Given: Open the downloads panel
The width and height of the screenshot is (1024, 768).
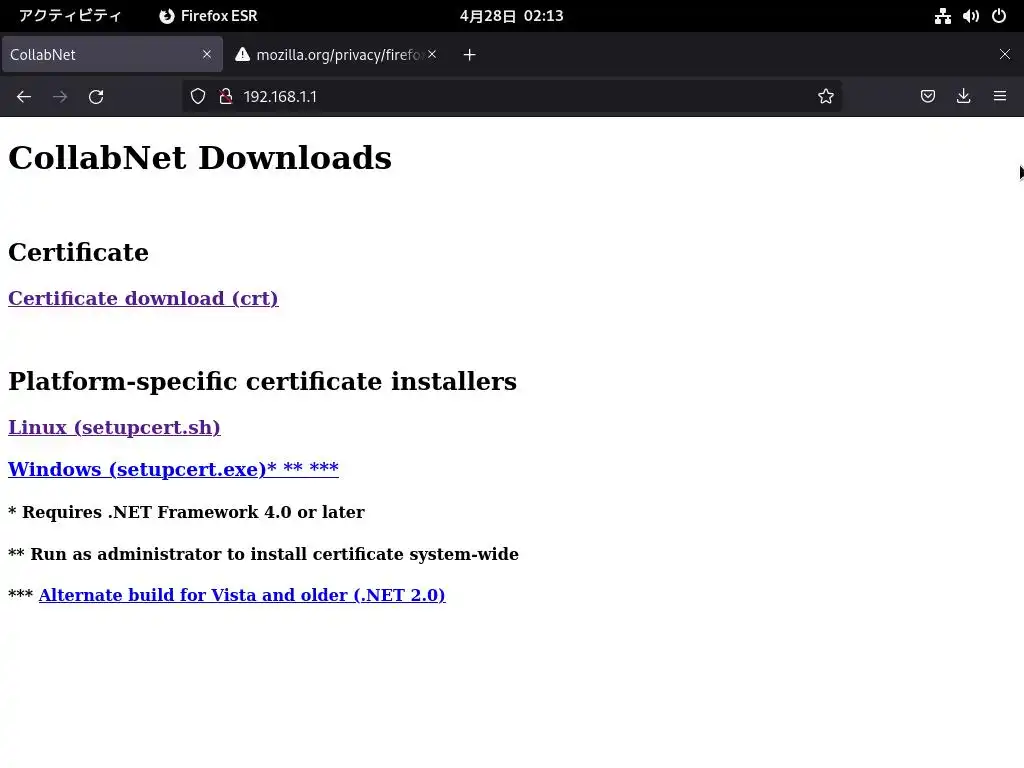Looking at the screenshot, I should (963, 97).
